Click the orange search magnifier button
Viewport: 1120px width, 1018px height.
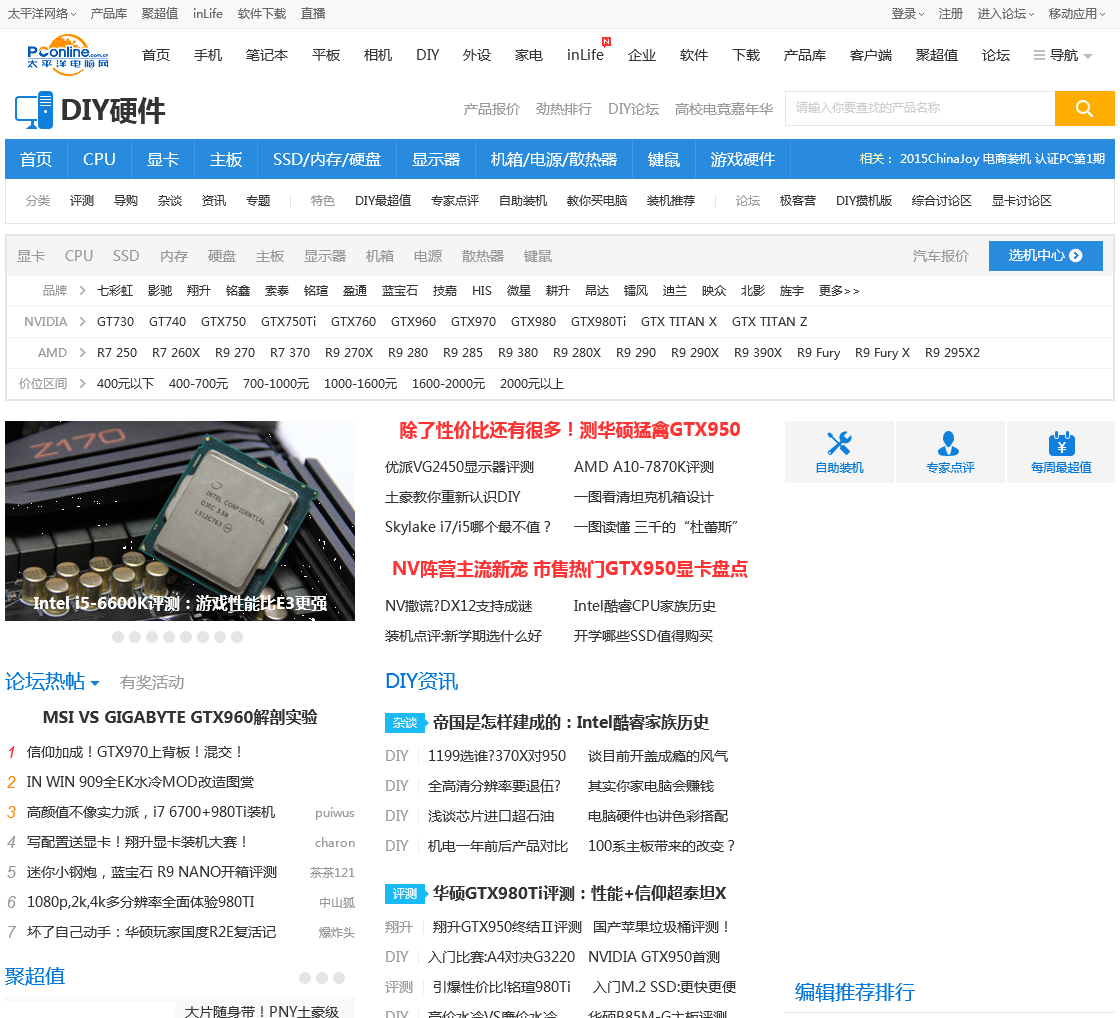point(1084,109)
